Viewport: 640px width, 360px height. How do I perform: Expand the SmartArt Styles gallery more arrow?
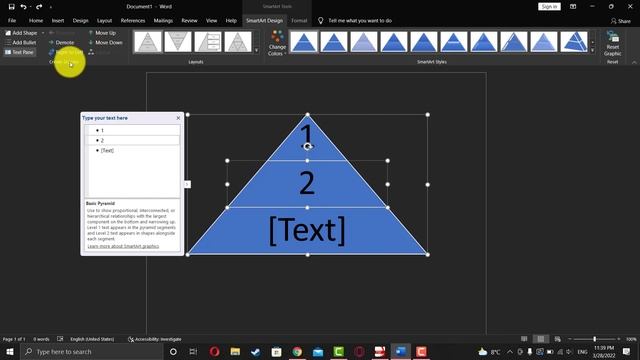click(593, 51)
